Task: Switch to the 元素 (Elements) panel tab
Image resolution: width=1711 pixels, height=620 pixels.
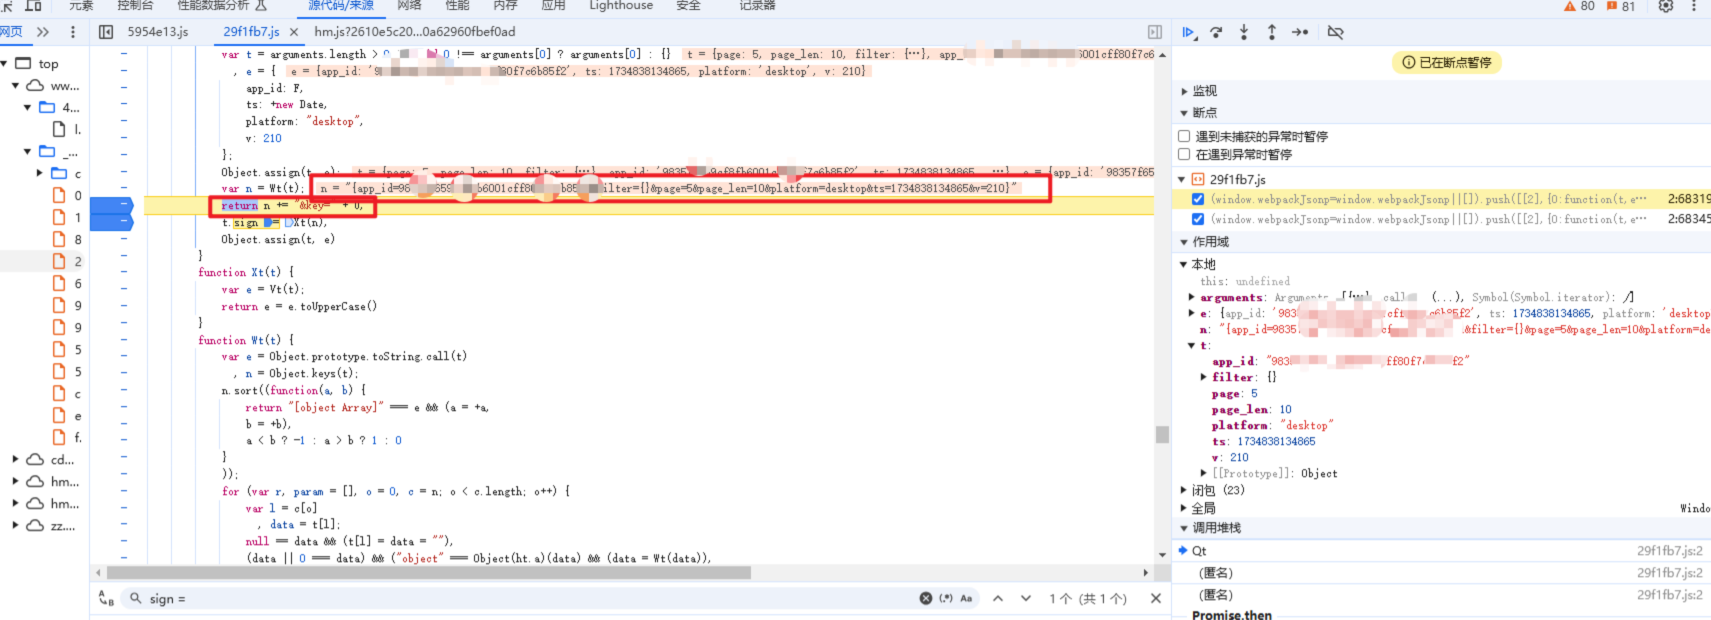Action: (x=81, y=6)
